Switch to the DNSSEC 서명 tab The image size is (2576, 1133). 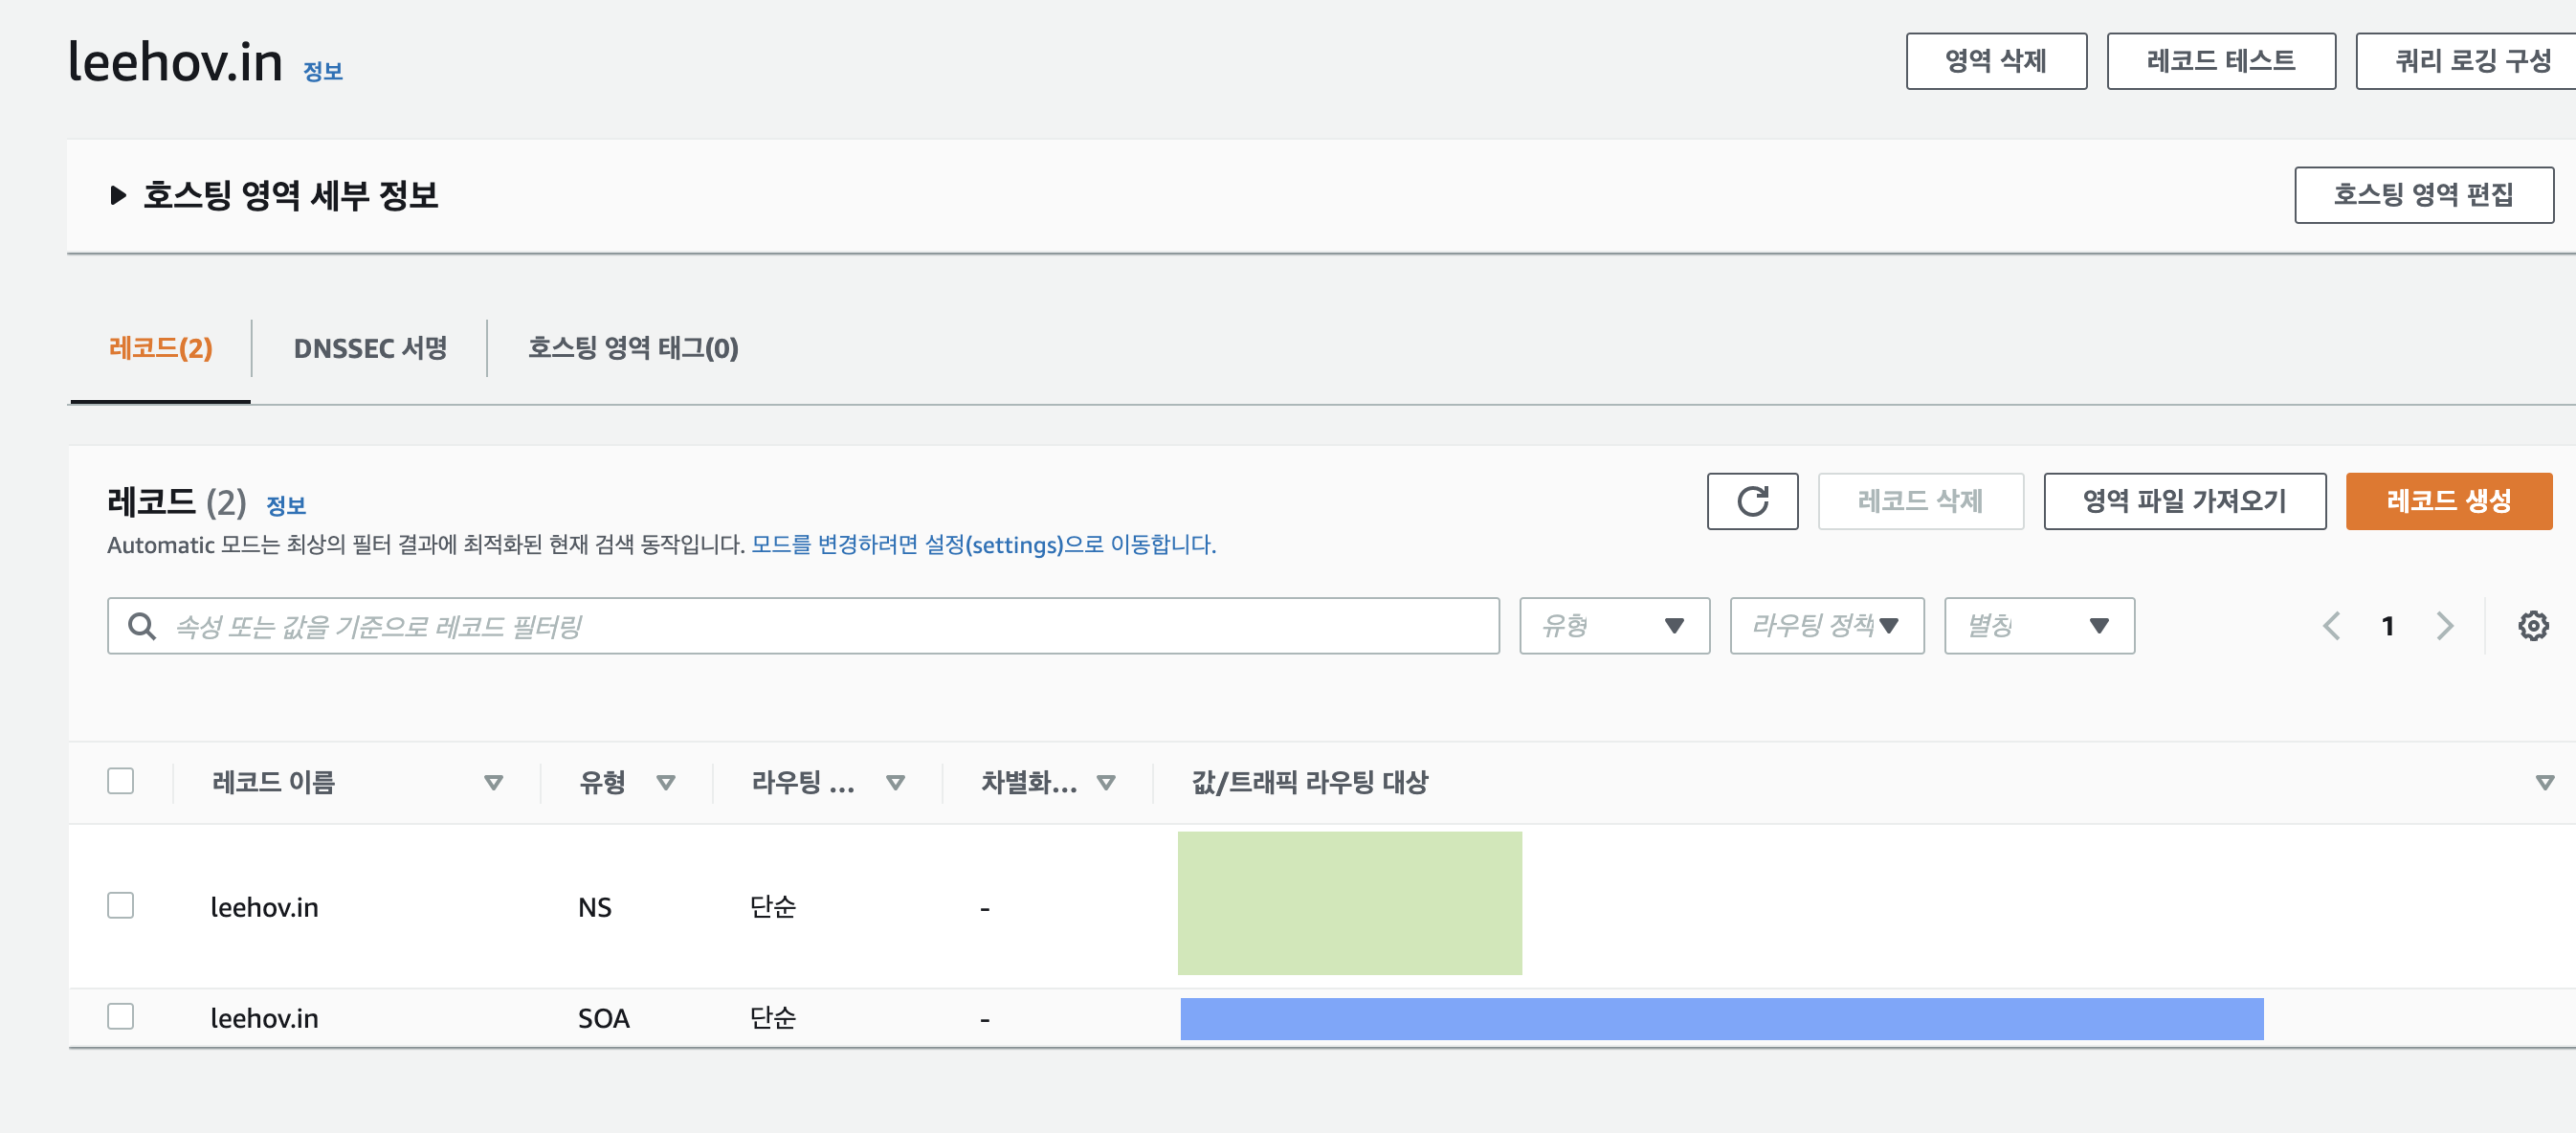[370, 348]
